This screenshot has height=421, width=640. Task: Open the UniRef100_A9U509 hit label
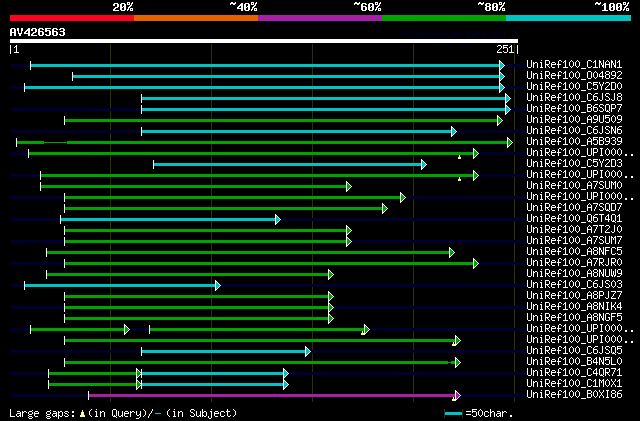pyautogui.click(x=574, y=119)
